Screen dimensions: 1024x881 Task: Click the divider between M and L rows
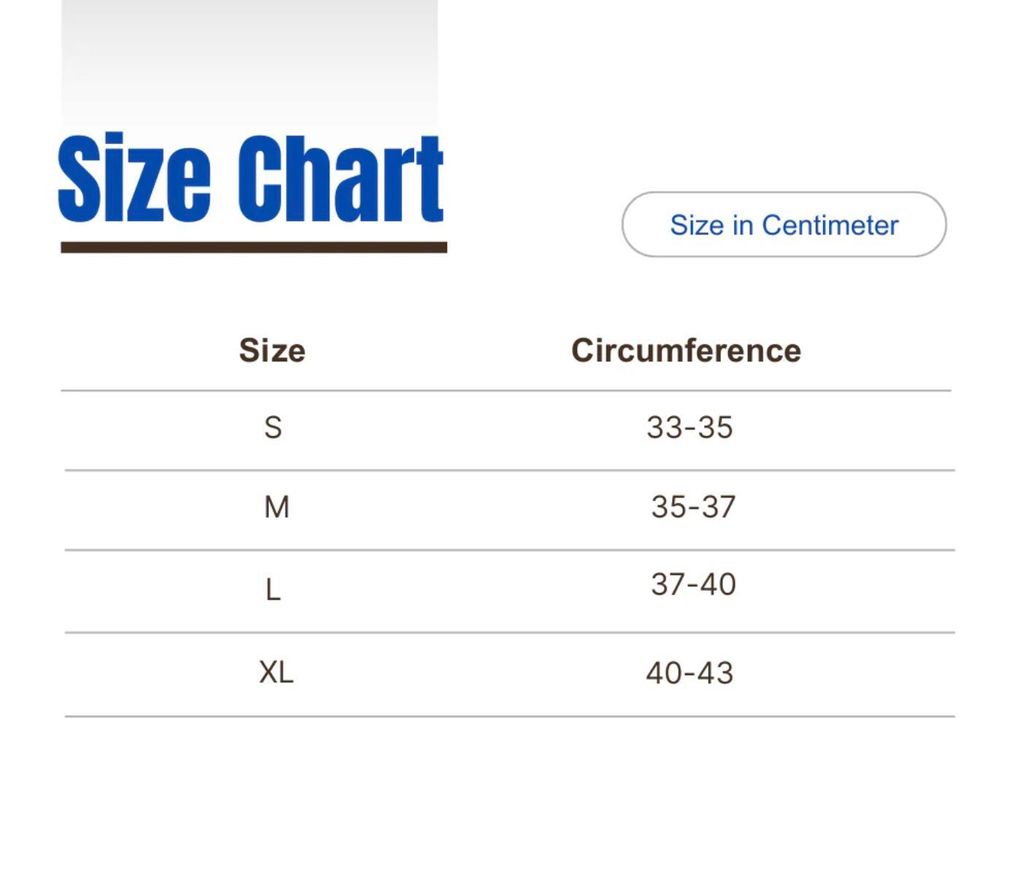click(x=510, y=550)
